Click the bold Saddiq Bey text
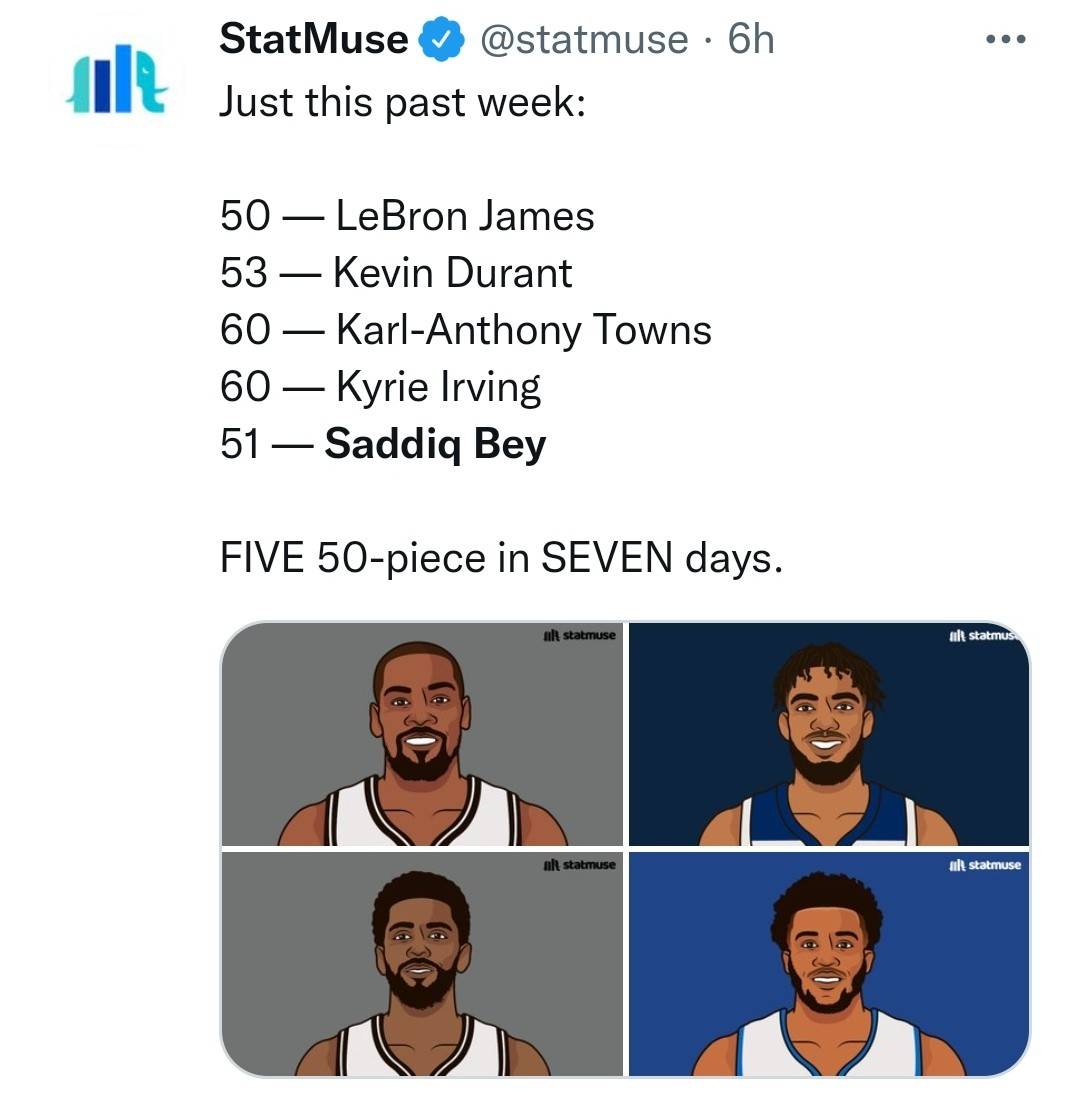 tap(435, 444)
